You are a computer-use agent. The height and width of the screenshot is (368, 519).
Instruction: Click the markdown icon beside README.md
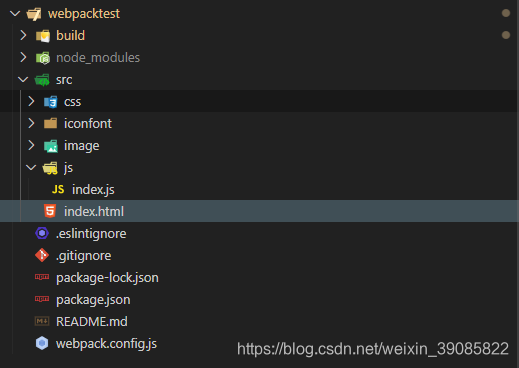tap(42, 321)
